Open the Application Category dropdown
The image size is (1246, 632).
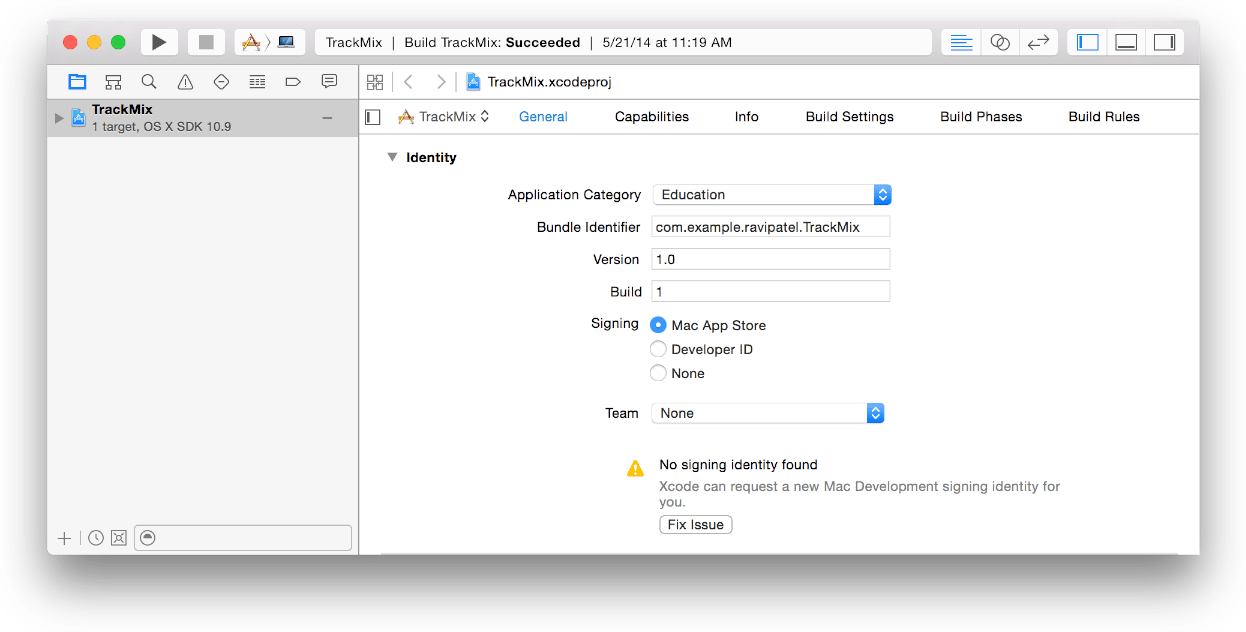[771, 195]
